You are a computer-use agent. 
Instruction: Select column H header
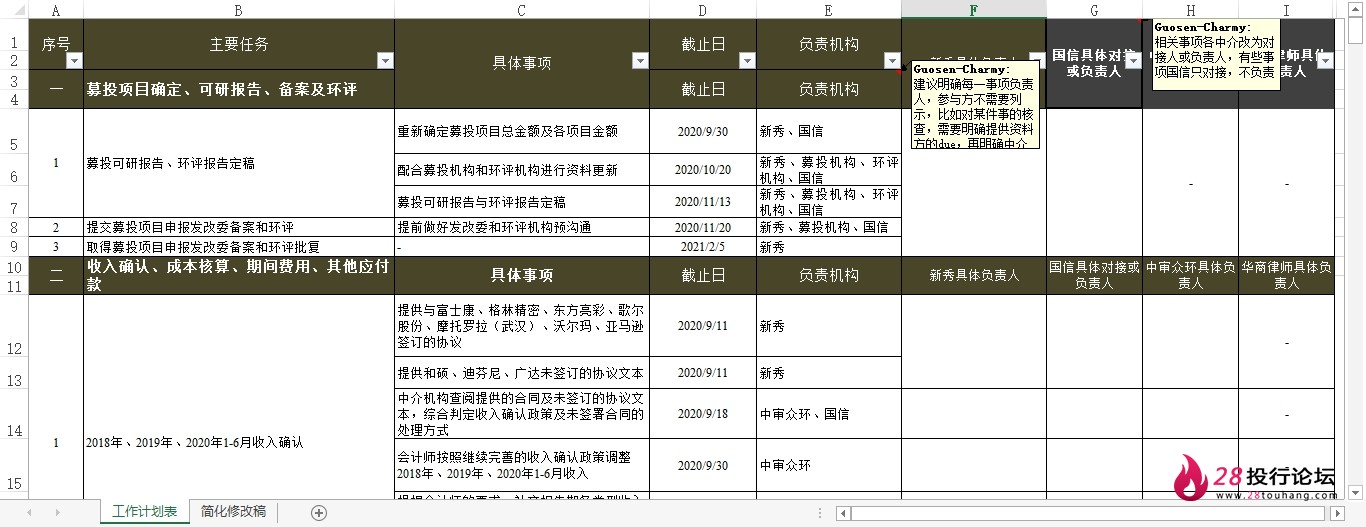1190,10
